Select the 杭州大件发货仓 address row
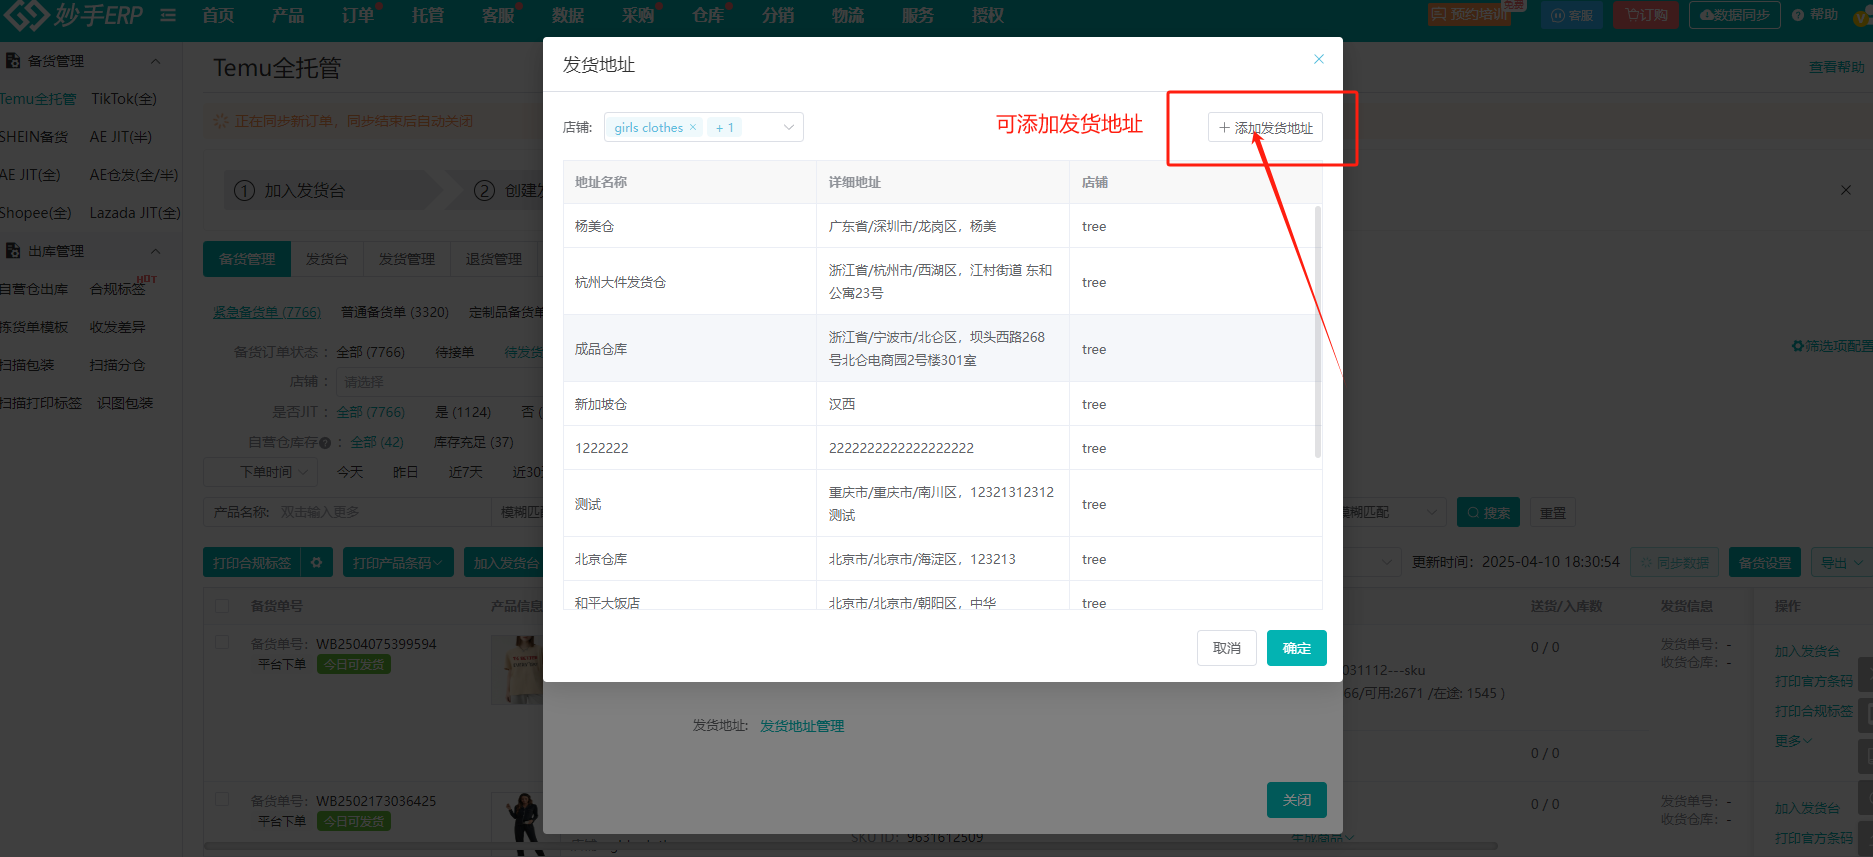This screenshot has height=857, width=1873. point(942,282)
